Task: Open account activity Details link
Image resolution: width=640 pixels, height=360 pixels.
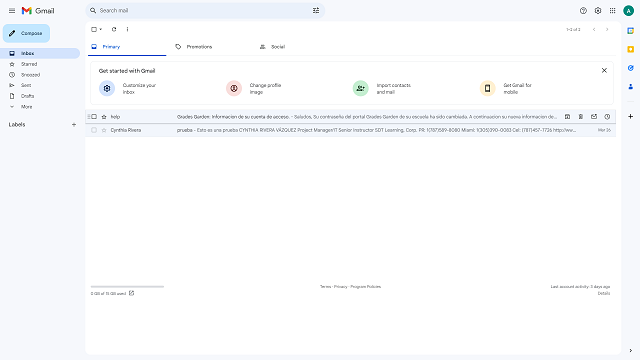Action: (604, 293)
